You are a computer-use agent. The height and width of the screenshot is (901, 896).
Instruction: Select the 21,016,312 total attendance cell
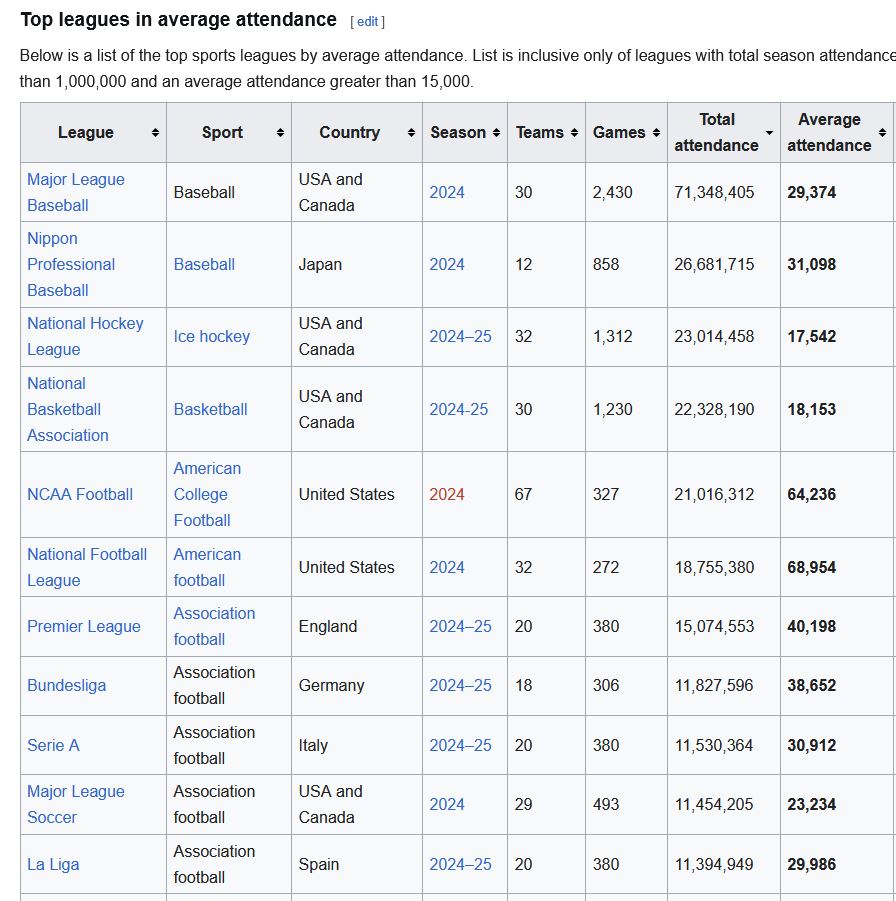point(724,494)
